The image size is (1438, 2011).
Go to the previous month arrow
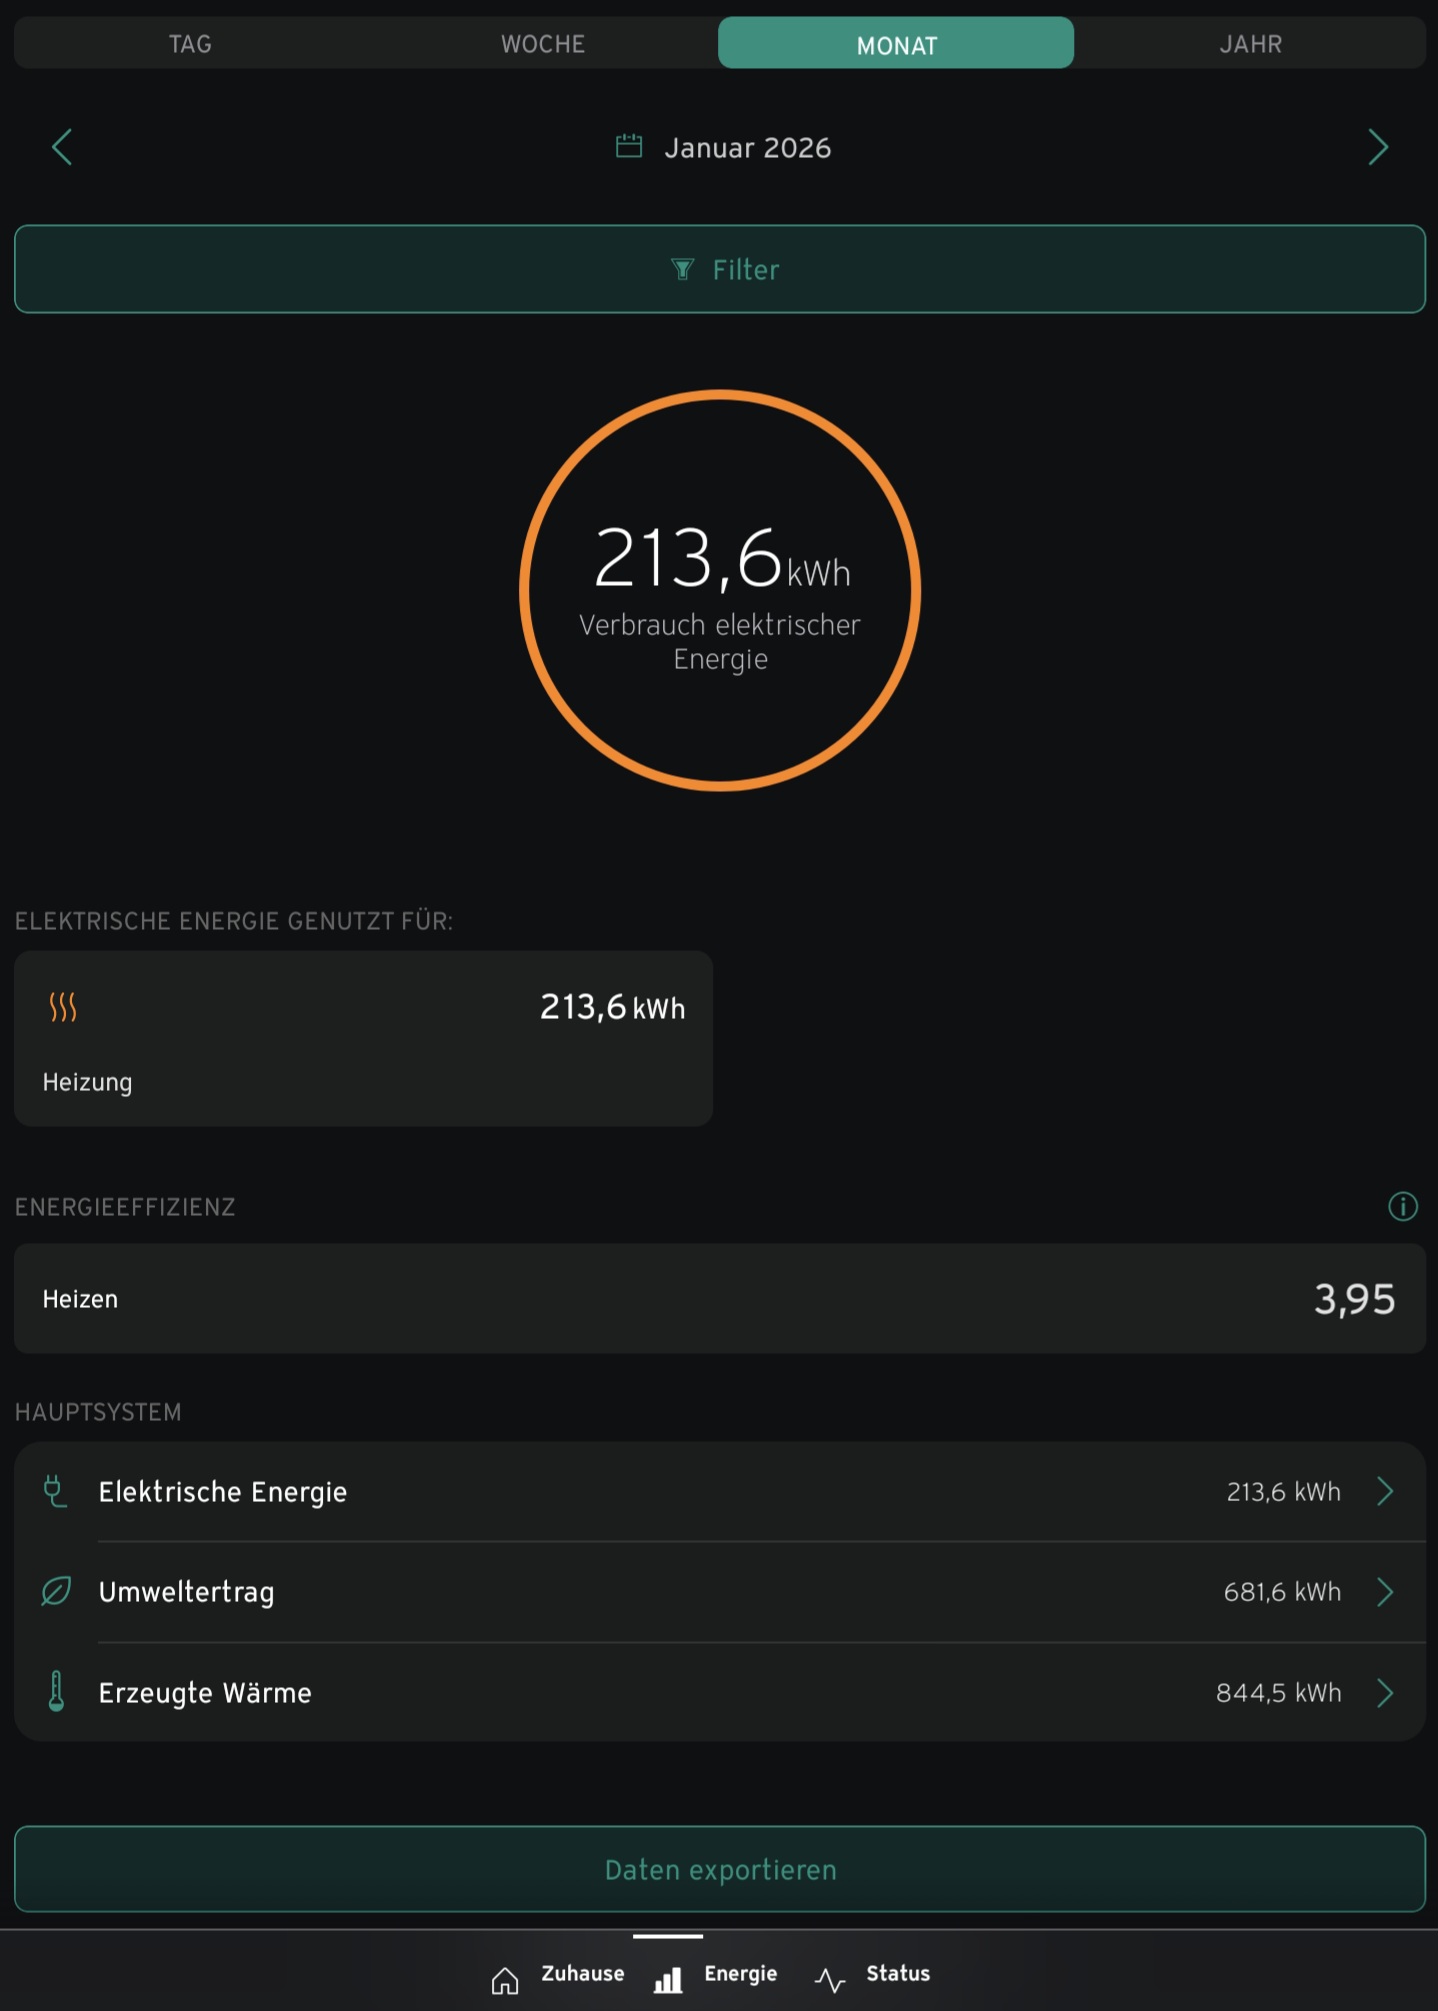62,147
